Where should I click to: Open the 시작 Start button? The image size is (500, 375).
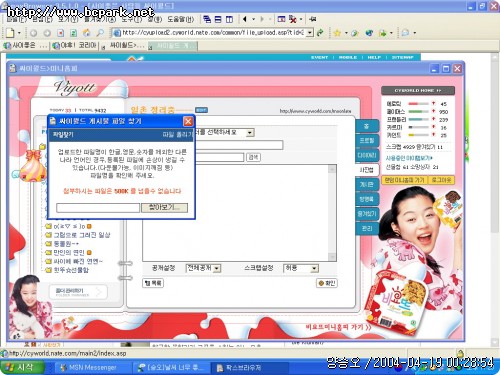pos(22,368)
